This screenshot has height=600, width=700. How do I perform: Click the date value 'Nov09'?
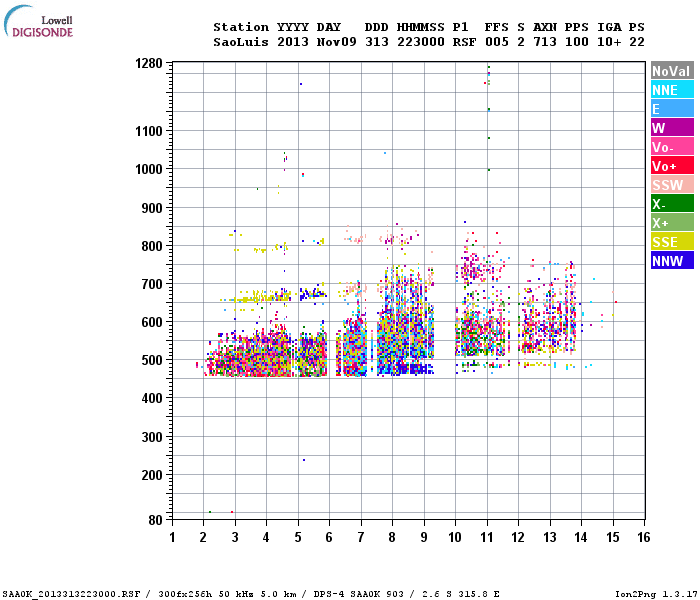(x=337, y=42)
